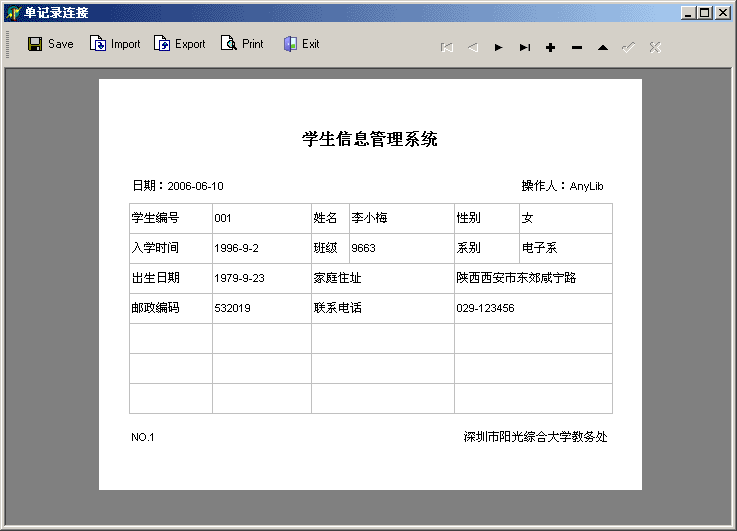Click the Exit button label
Screen dimensions: 737x531
tap(311, 44)
